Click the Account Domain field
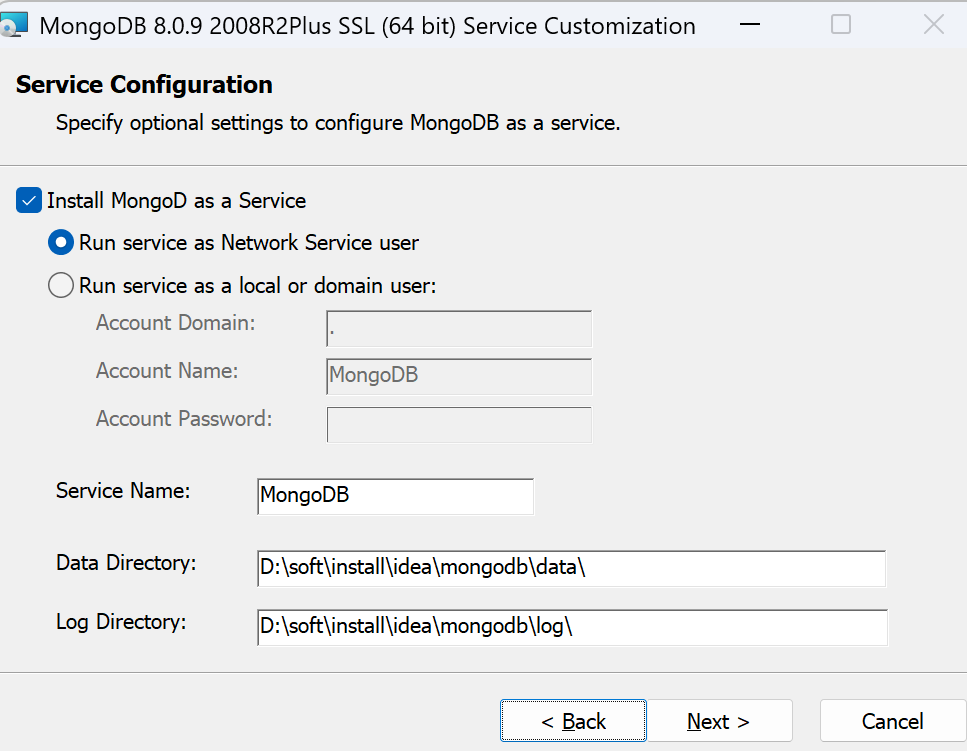The height and width of the screenshot is (751, 967). coord(459,329)
